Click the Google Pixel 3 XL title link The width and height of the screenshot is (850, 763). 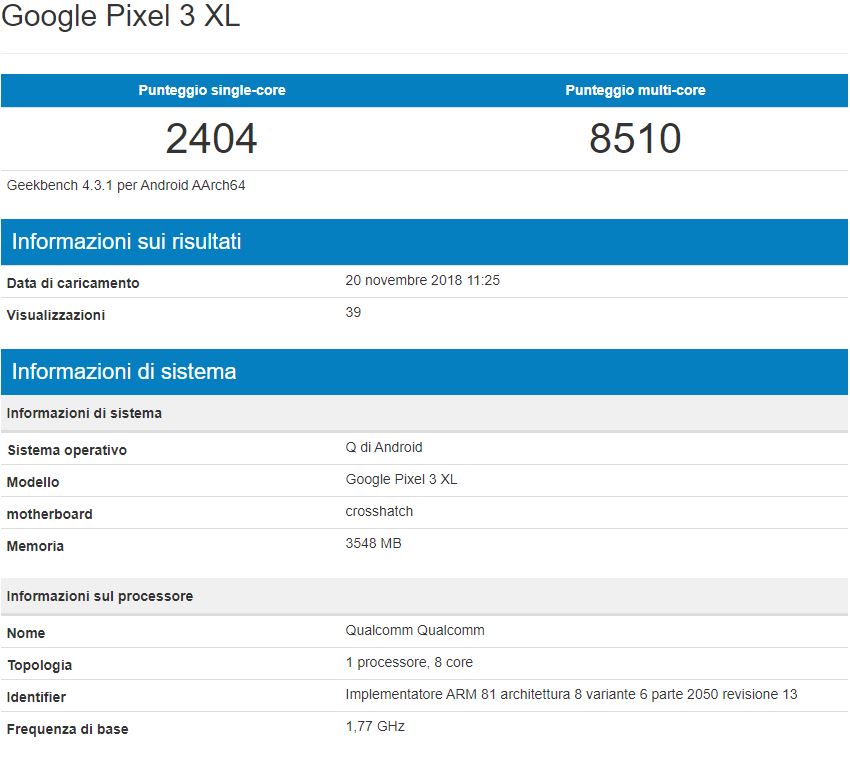pos(120,16)
